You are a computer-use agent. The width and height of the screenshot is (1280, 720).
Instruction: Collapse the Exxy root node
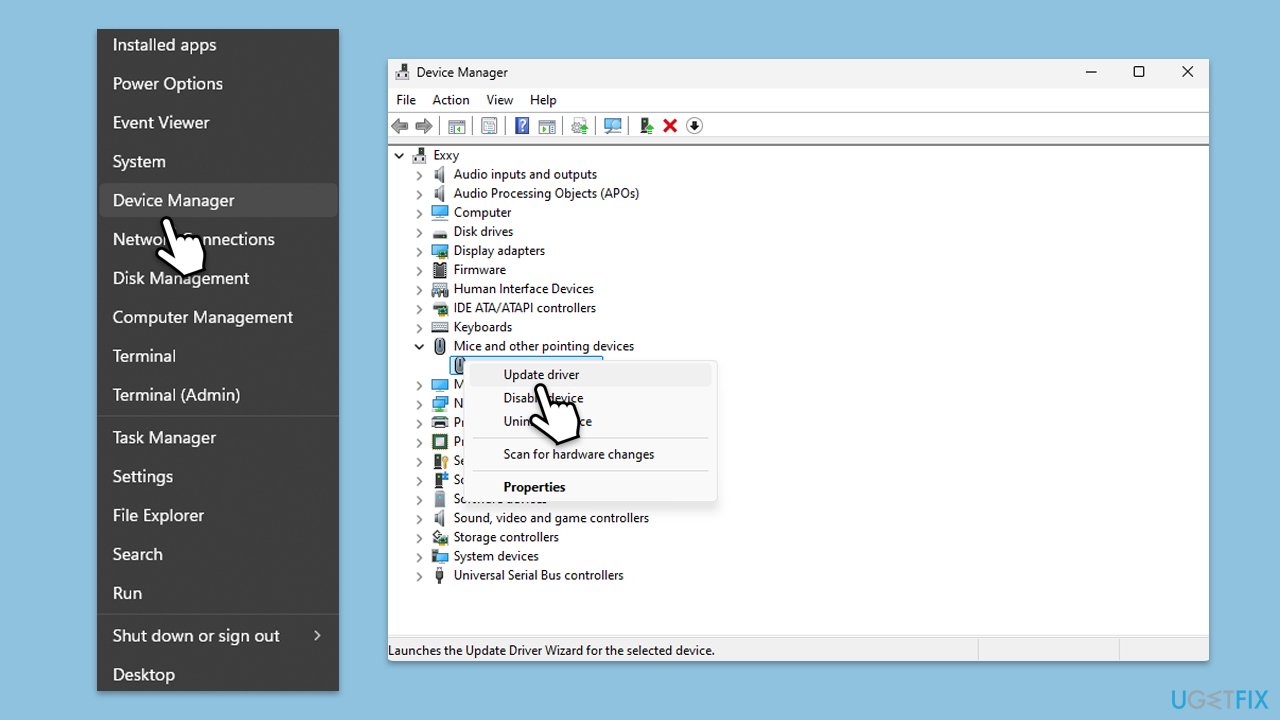pyautogui.click(x=400, y=156)
